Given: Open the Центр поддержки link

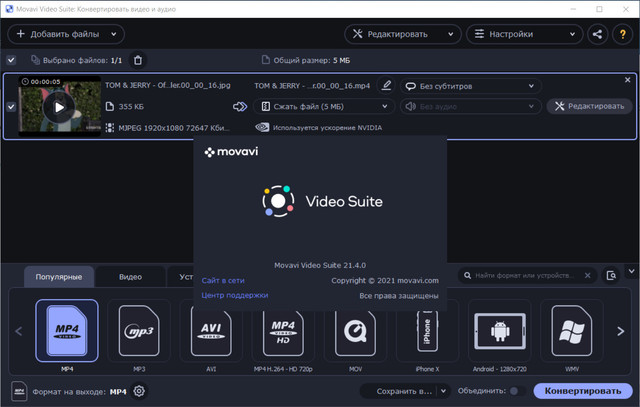Looking at the screenshot, I should pos(234,295).
